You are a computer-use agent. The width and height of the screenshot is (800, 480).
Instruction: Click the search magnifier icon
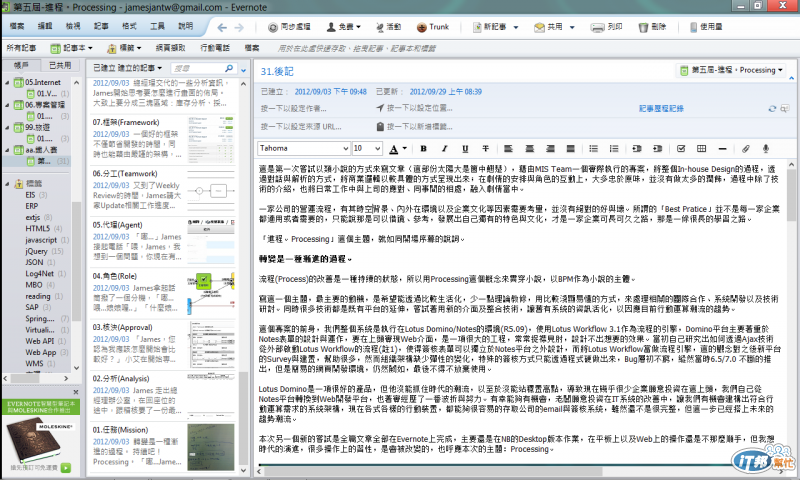point(229,68)
